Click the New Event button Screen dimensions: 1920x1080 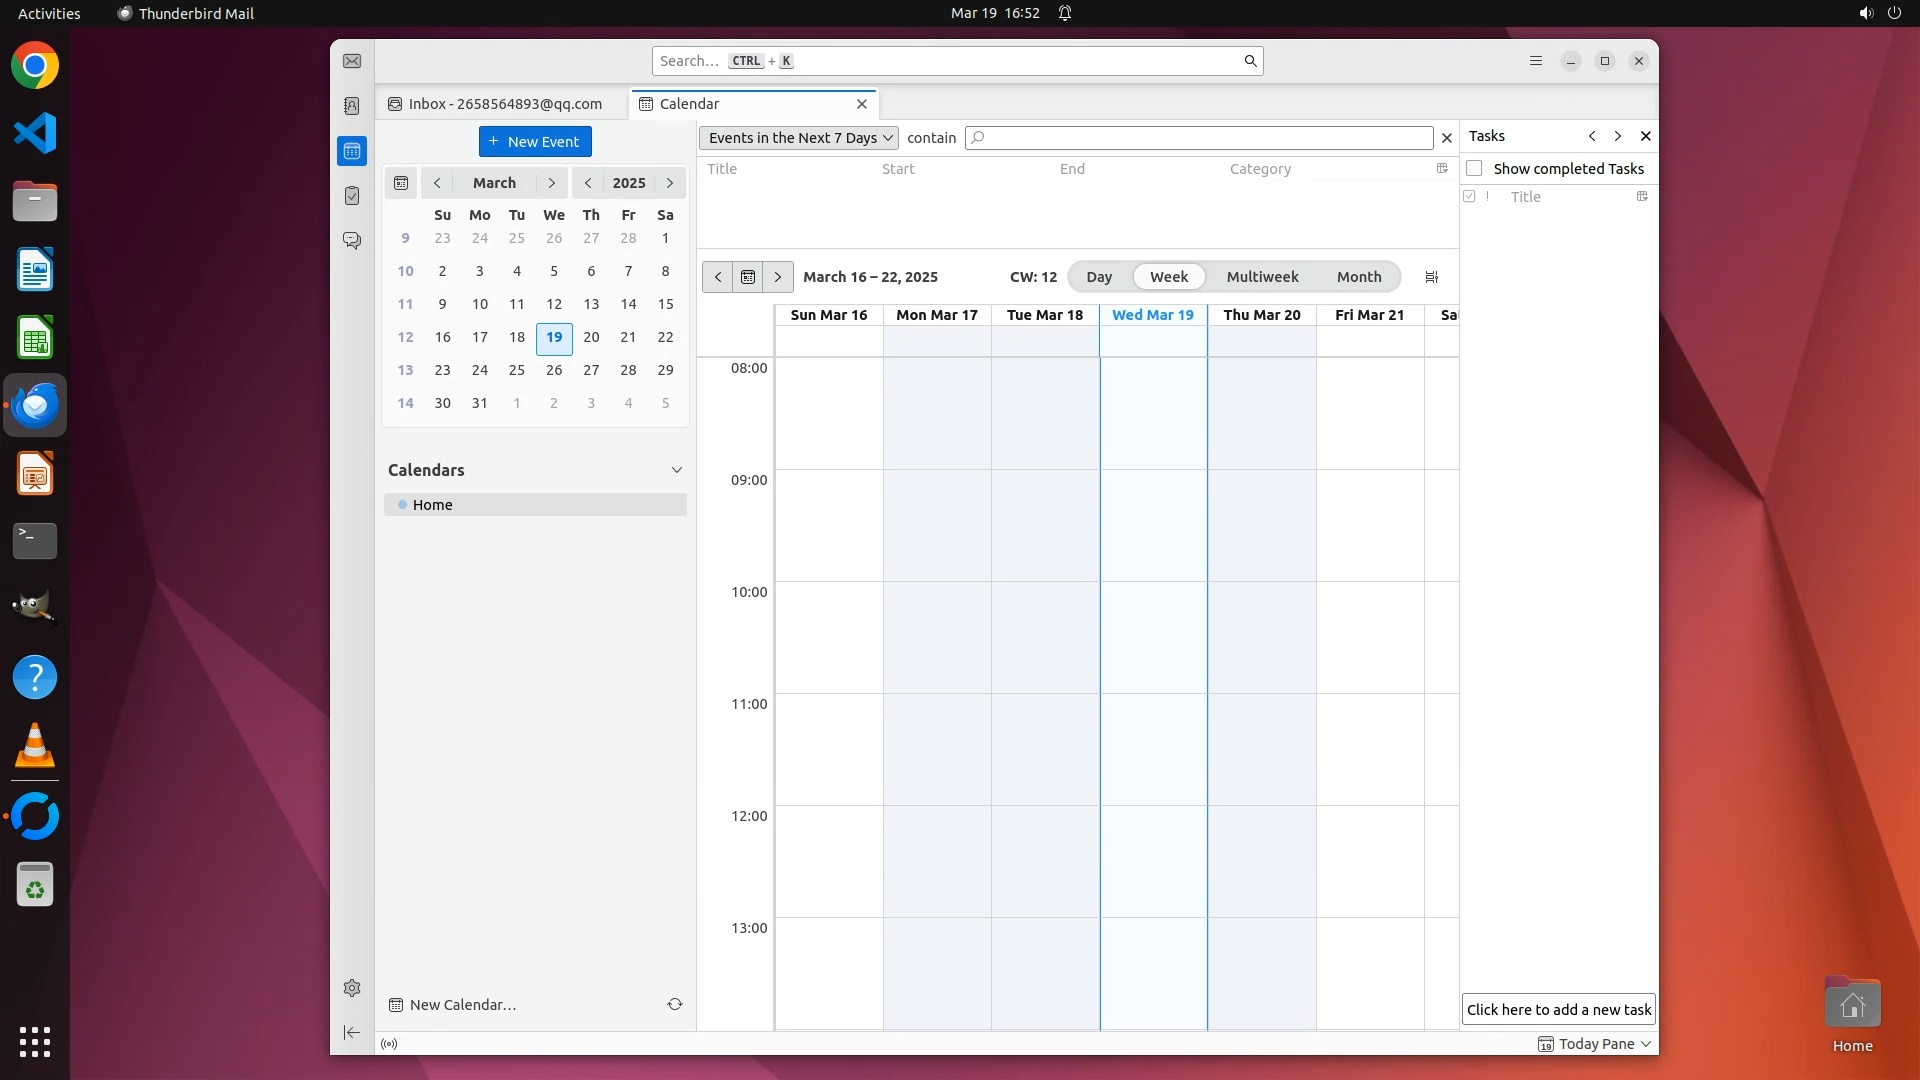(535, 141)
